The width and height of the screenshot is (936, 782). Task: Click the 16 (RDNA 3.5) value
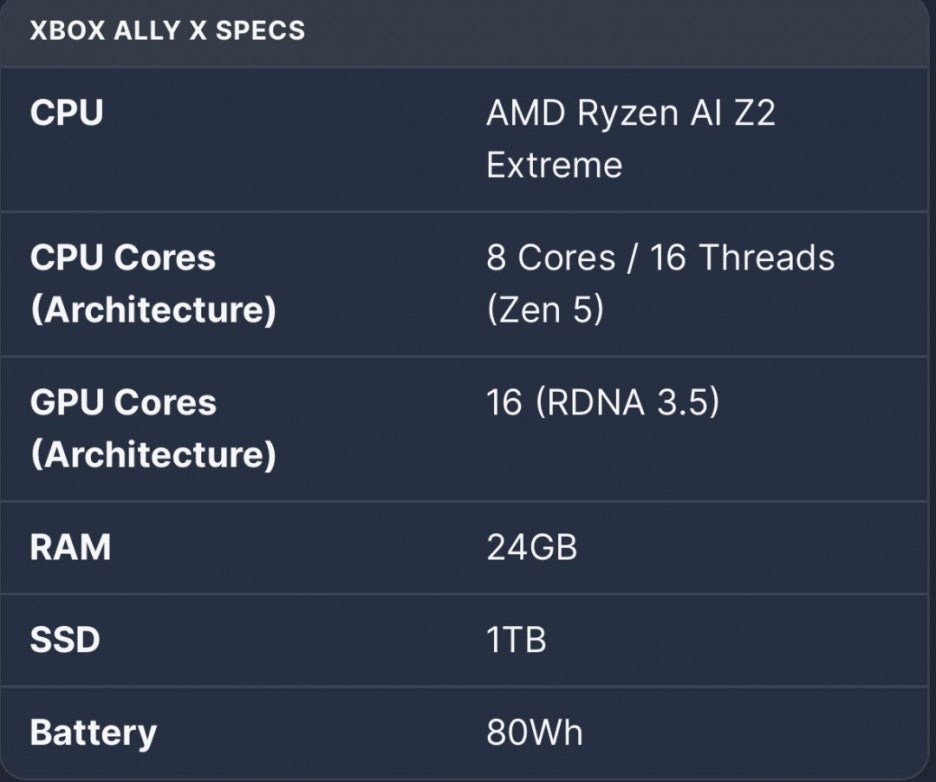603,402
